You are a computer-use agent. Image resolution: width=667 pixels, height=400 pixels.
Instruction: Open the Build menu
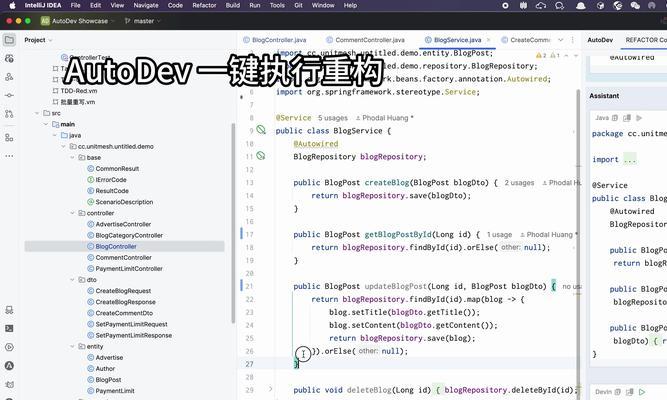tap(233, 6)
